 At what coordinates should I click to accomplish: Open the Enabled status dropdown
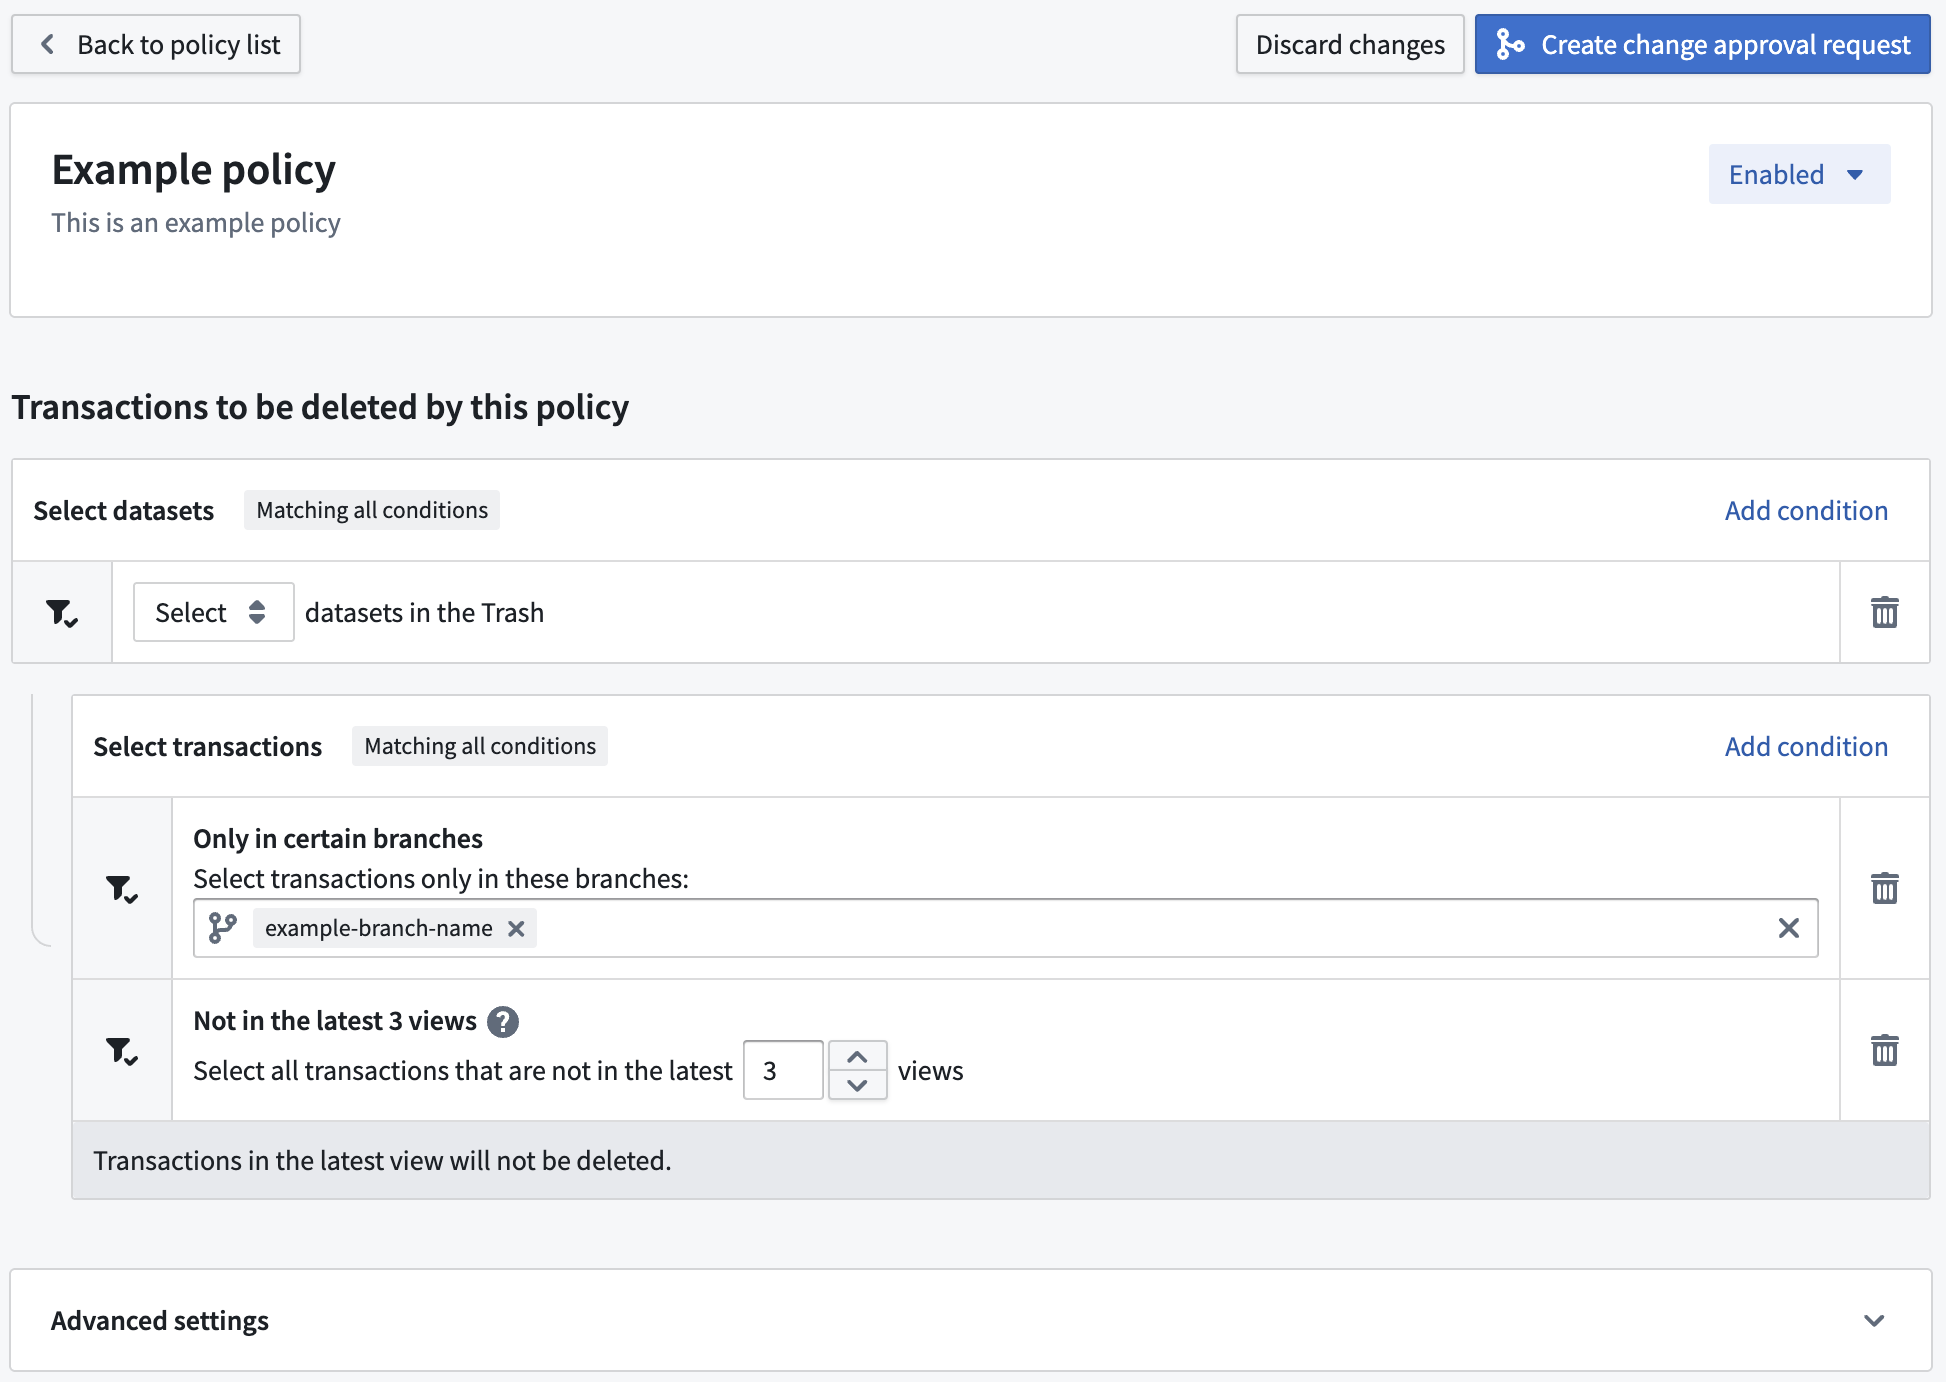pyautogui.click(x=1799, y=174)
